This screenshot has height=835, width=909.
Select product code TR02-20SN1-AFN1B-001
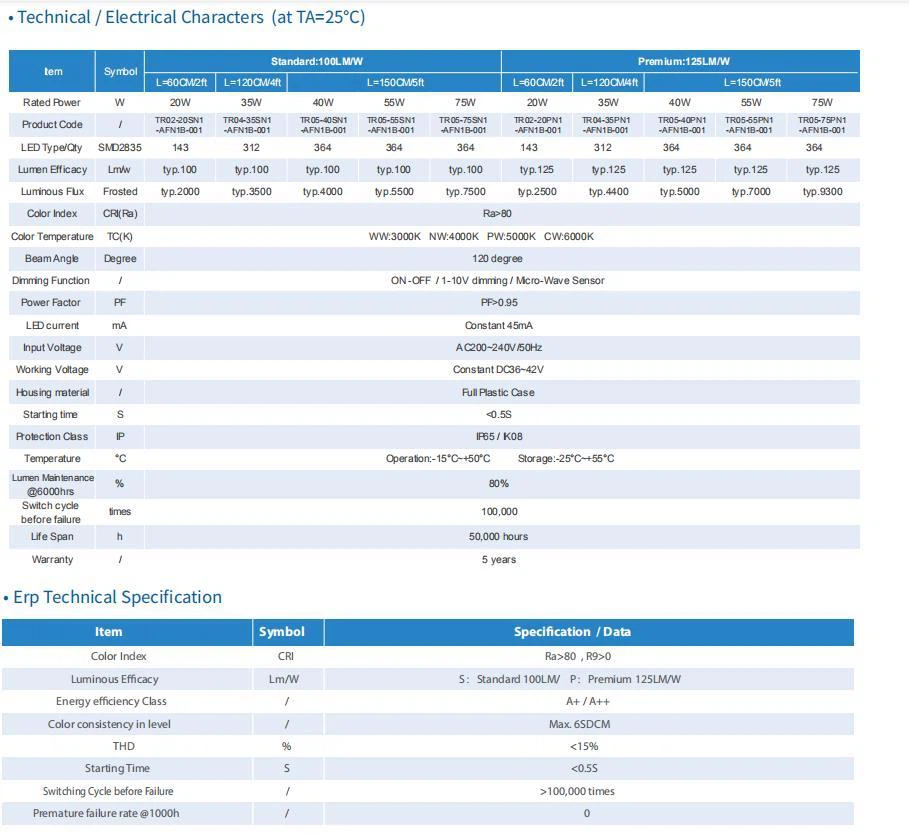(x=179, y=125)
